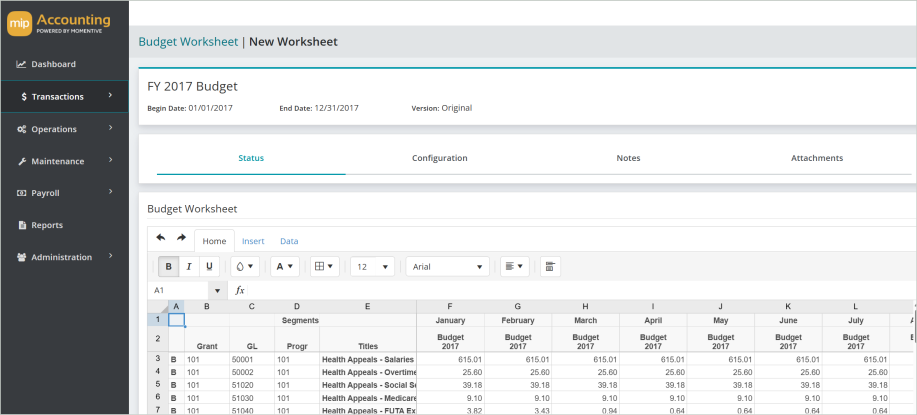Toggle underline formatting
Screen dimensions: 917x415
209,266
